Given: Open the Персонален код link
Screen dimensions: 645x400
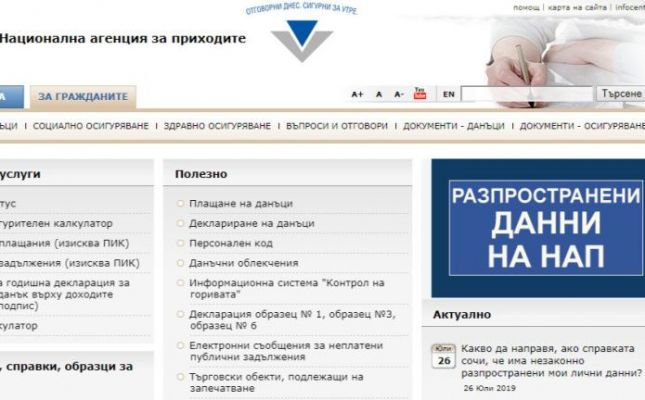Looking at the screenshot, I should coord(230,243).
